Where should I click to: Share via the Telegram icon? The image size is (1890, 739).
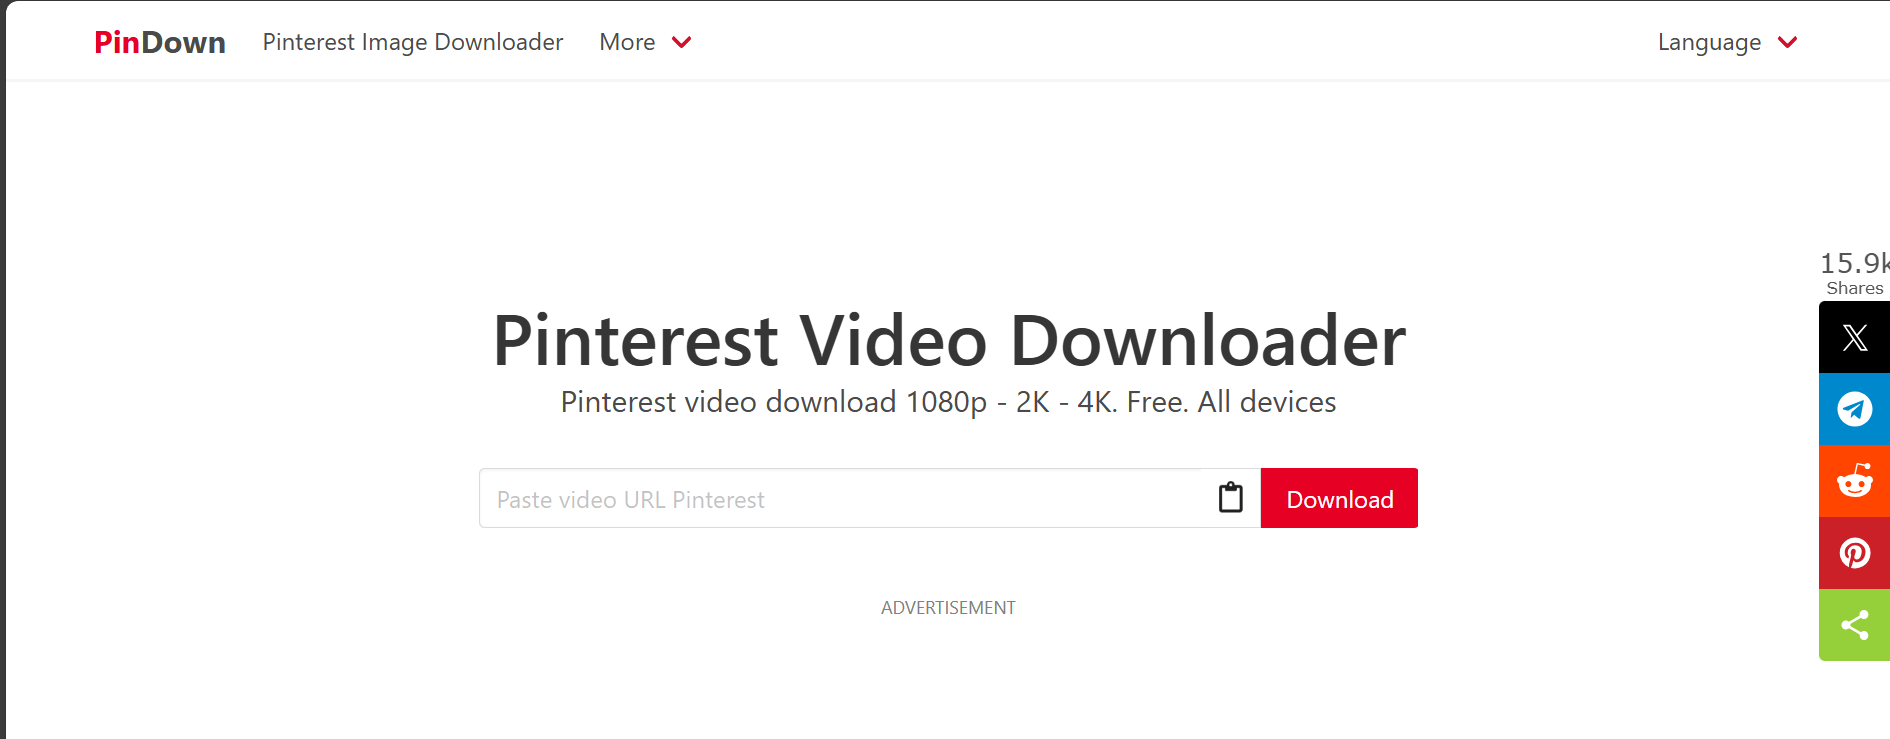[x=1854, y=409]
